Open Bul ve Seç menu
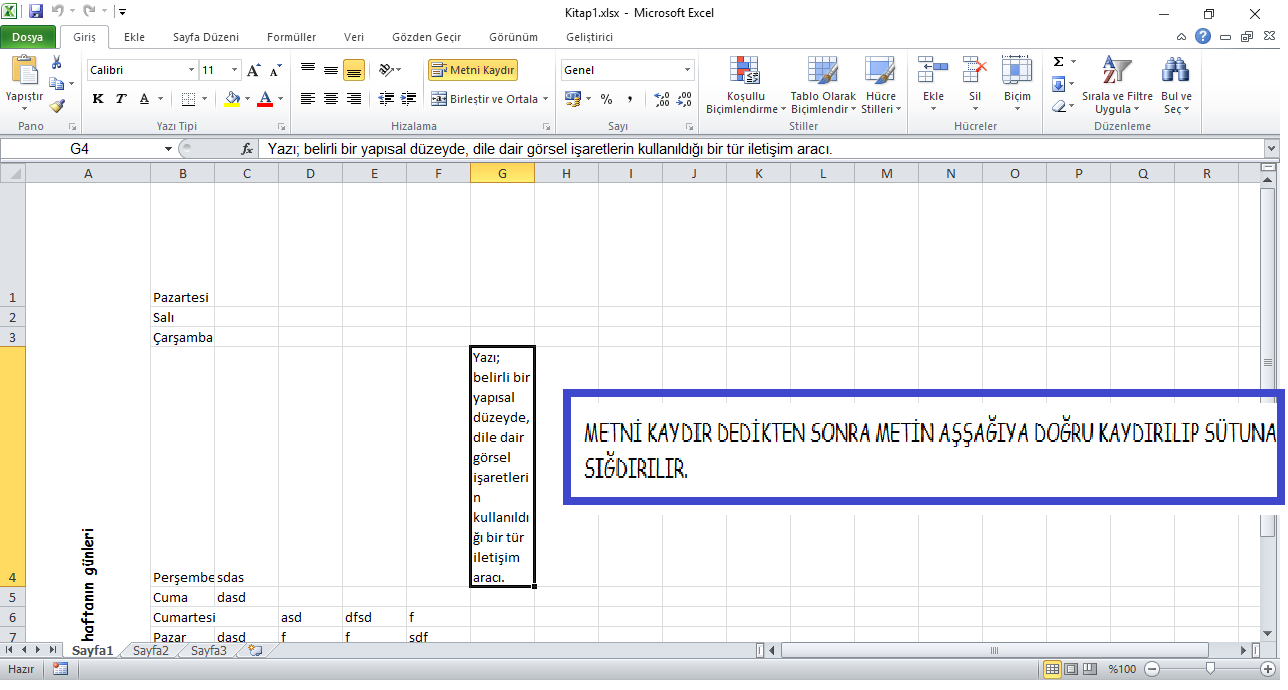This screenshot has width=1288, height=690. (1176, 85)
